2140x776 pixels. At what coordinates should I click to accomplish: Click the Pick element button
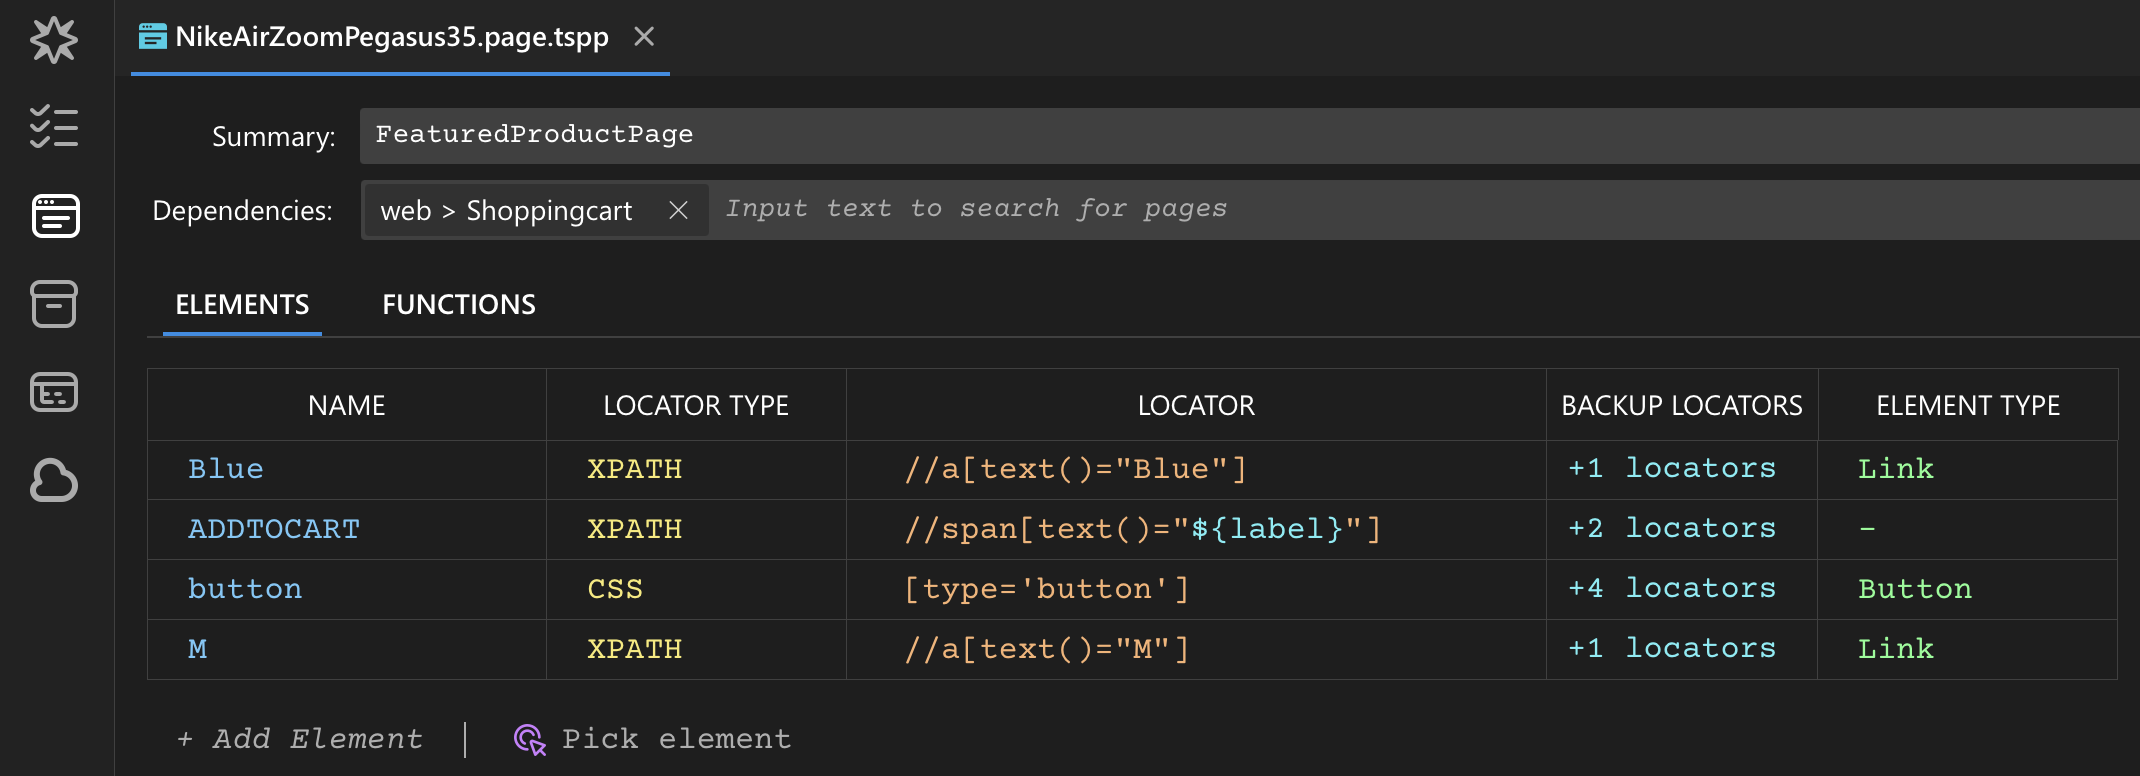point(652,739)
